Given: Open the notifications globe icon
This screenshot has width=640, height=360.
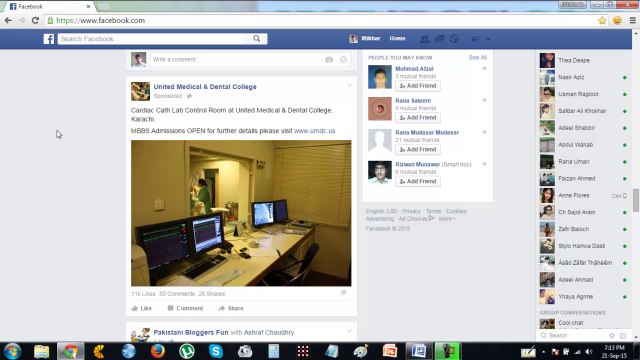Looking at the screenshot, I should [454, 38].
